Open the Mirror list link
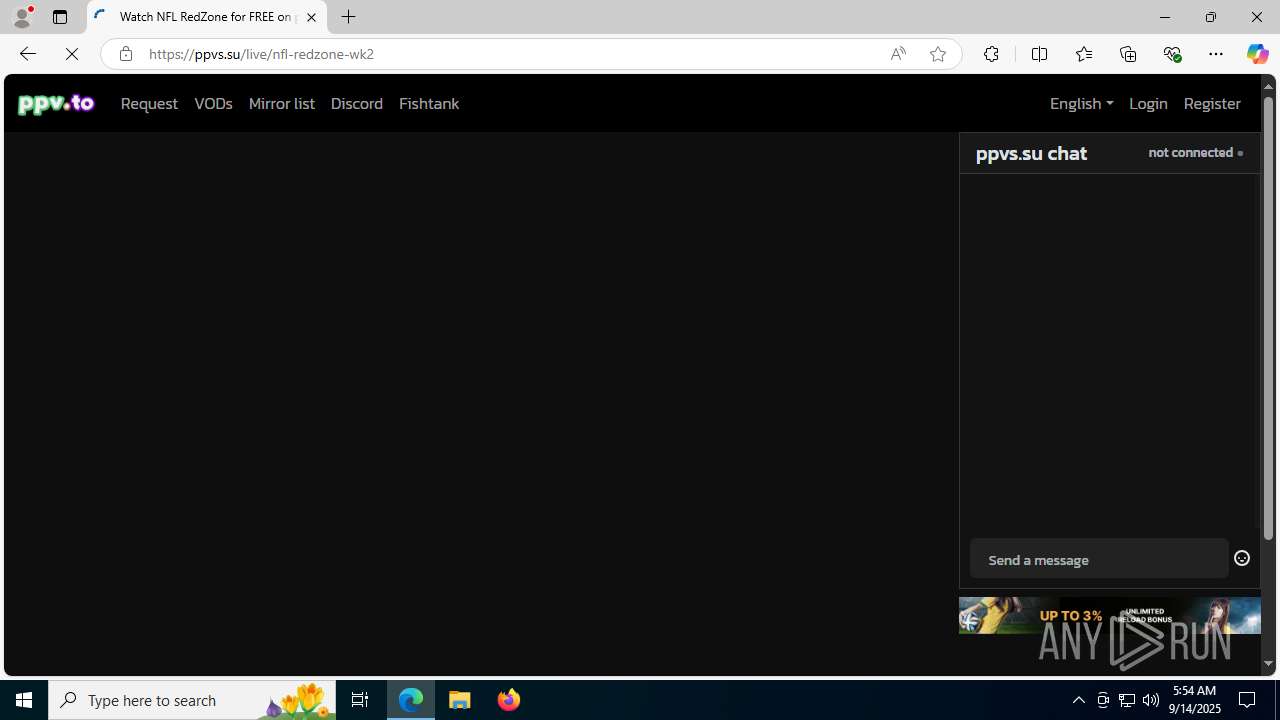1280x720 pixels. click(x=281, y=103)
